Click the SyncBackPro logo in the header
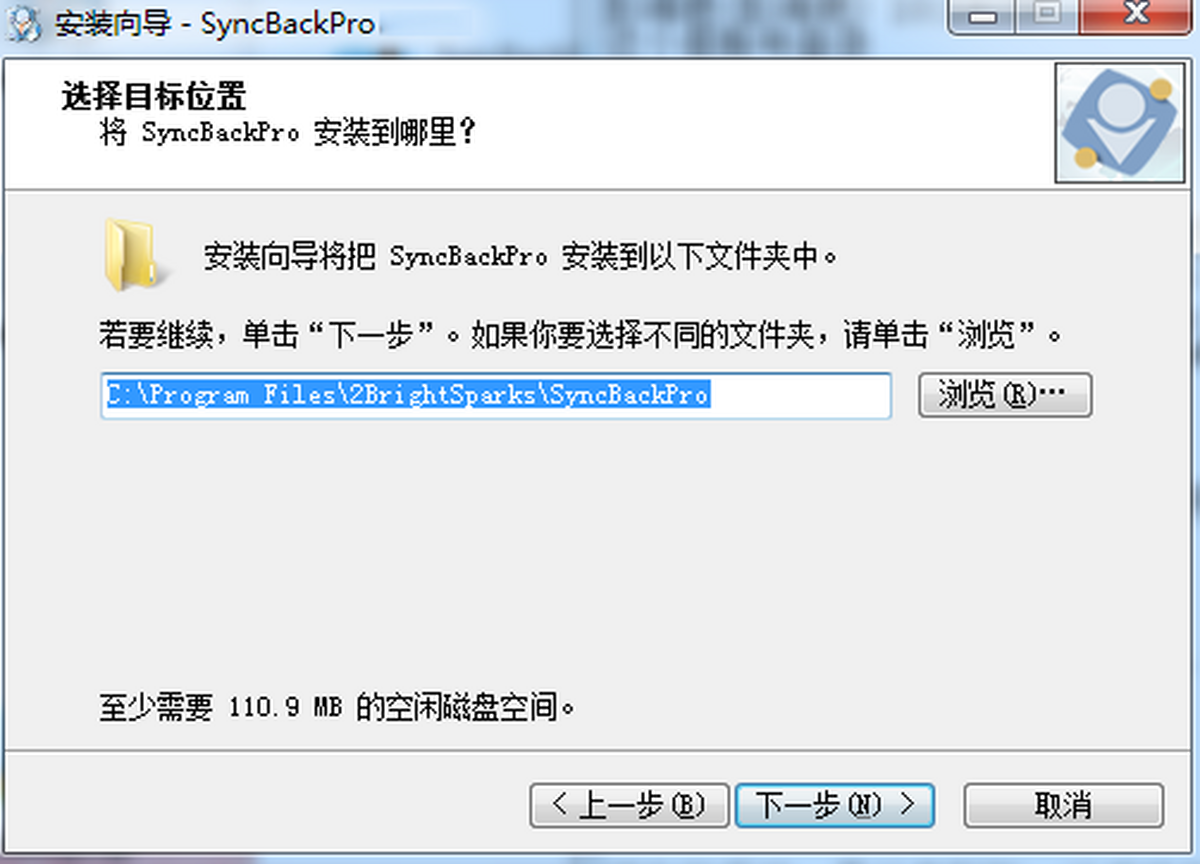The height and width of the screenshot is (864, 1200). click(x=1118, y=123)
